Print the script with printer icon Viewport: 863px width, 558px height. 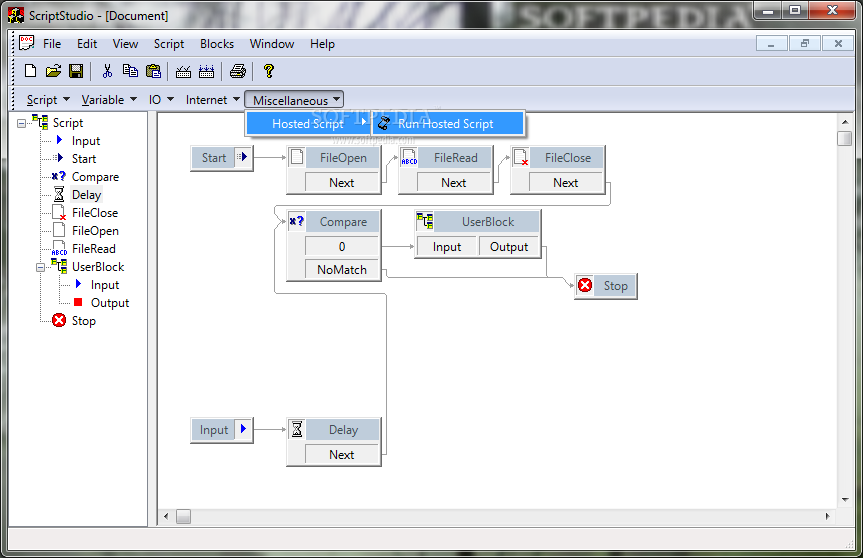(238, 70)
